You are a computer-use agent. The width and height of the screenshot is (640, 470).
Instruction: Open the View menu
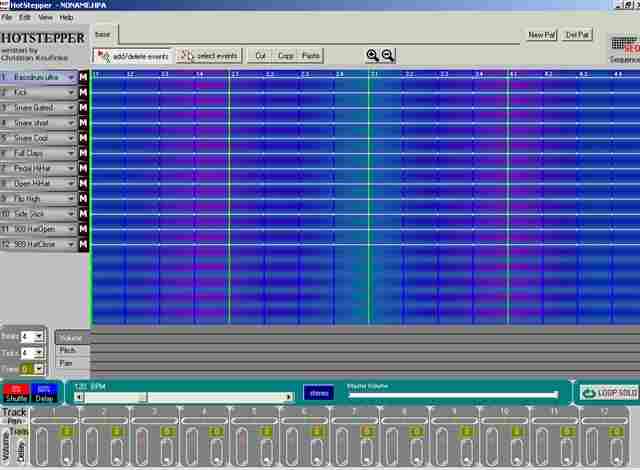pos(45,17)
